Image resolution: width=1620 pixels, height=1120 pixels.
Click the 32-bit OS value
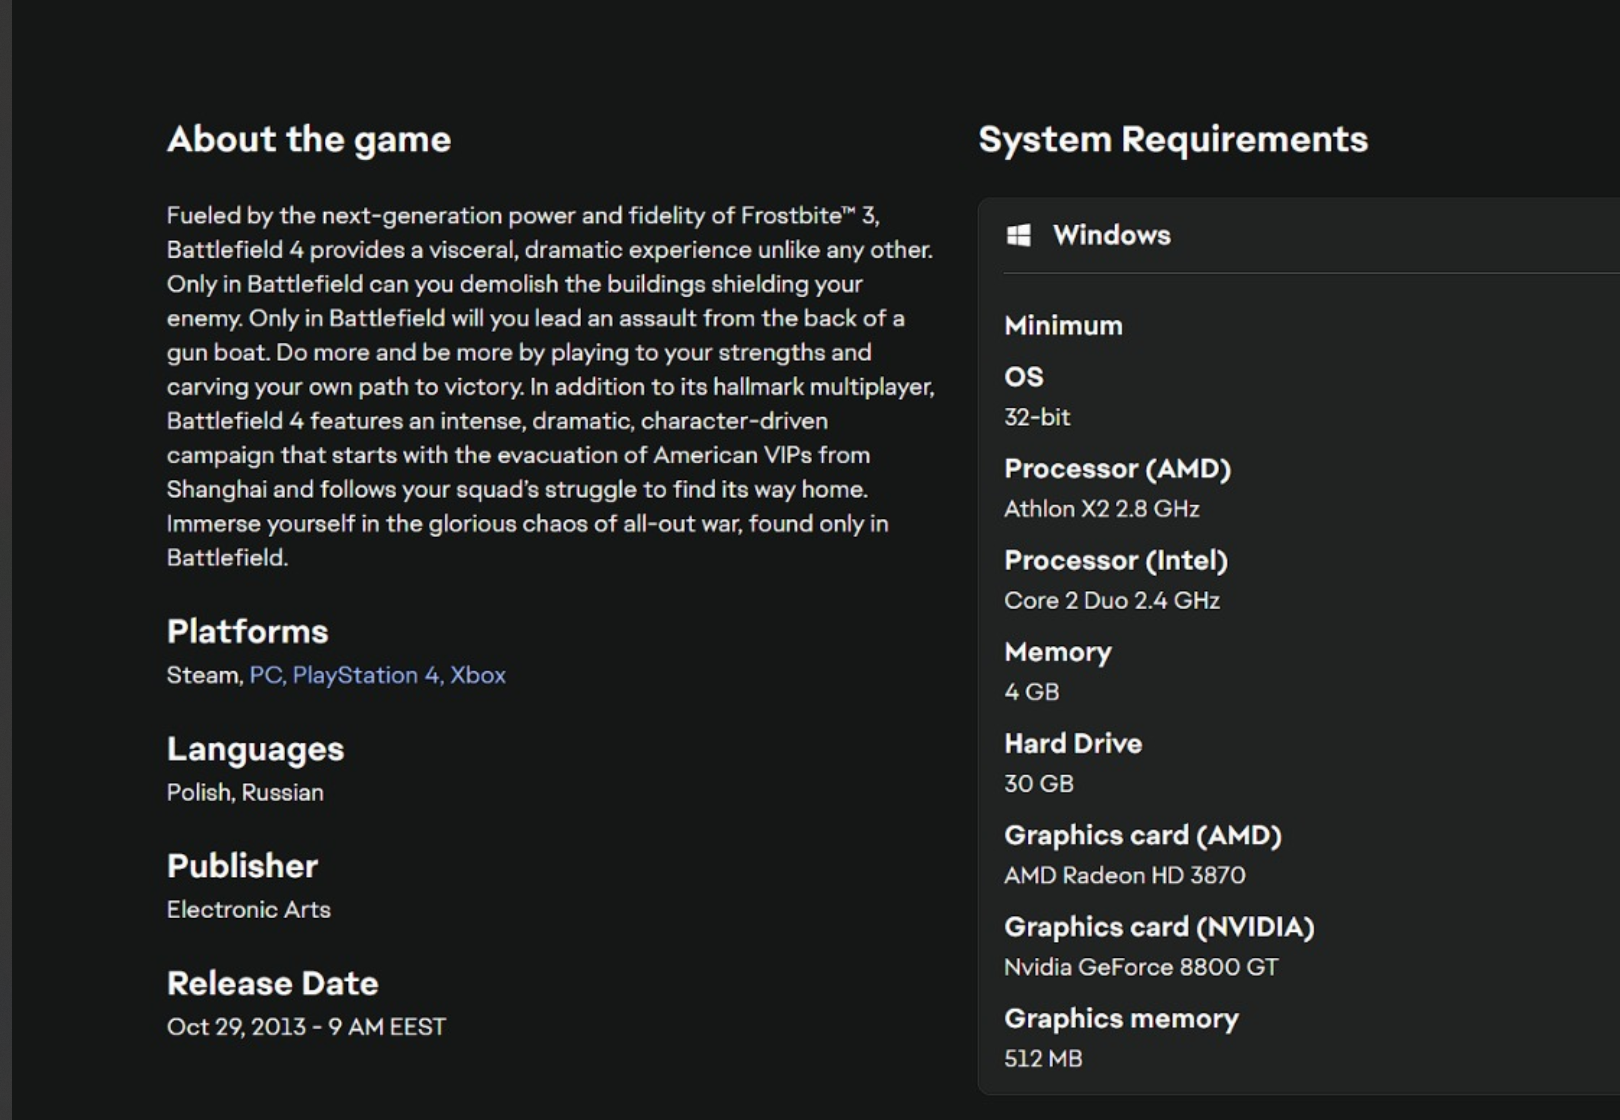click(1037, 417)
